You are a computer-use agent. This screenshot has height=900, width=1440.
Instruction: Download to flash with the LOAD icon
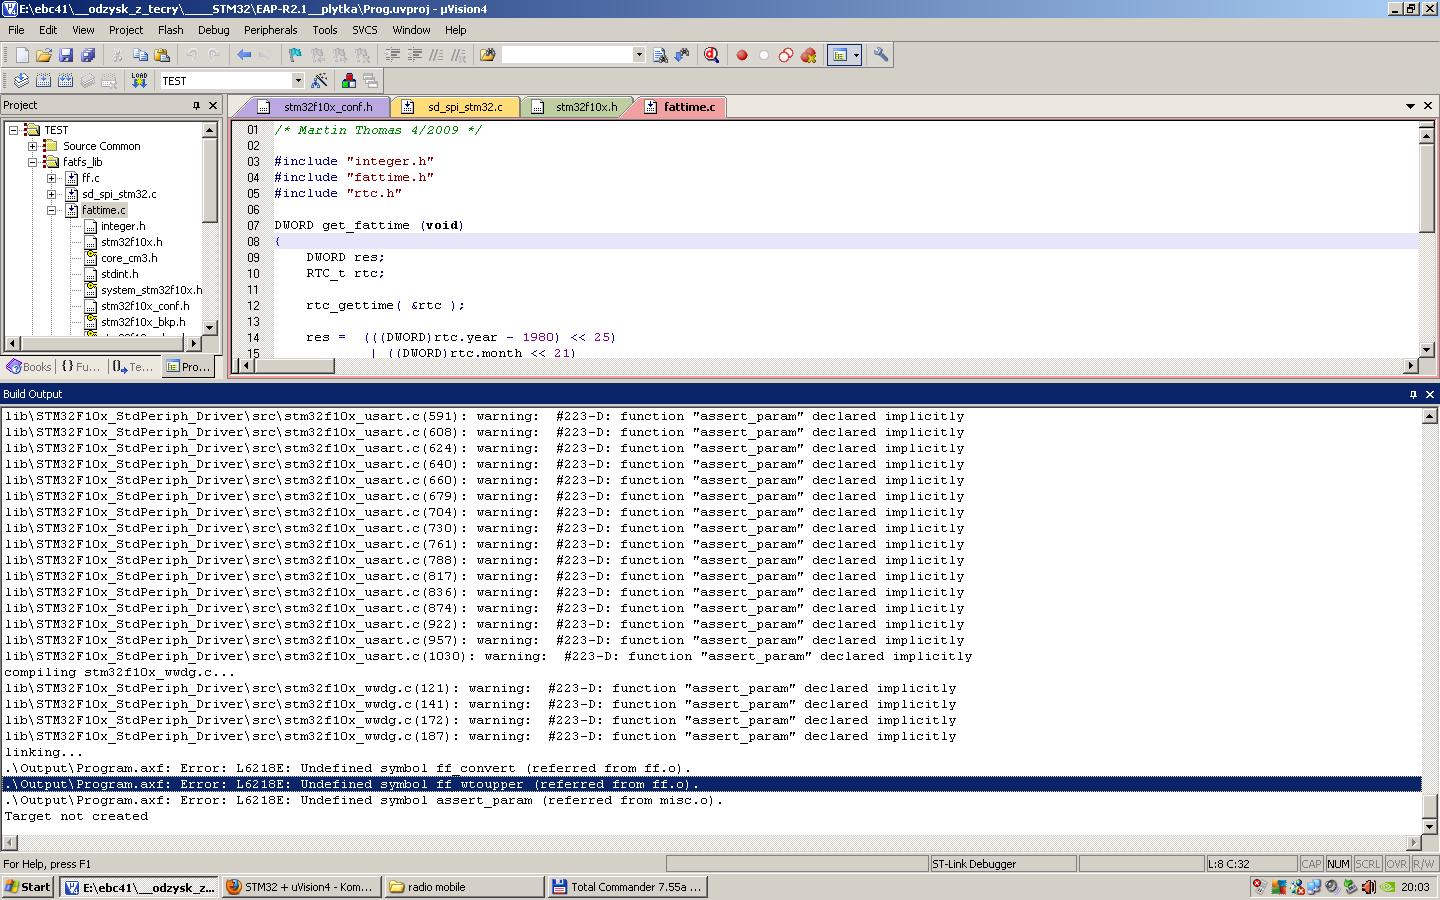[x=139, y=80]
